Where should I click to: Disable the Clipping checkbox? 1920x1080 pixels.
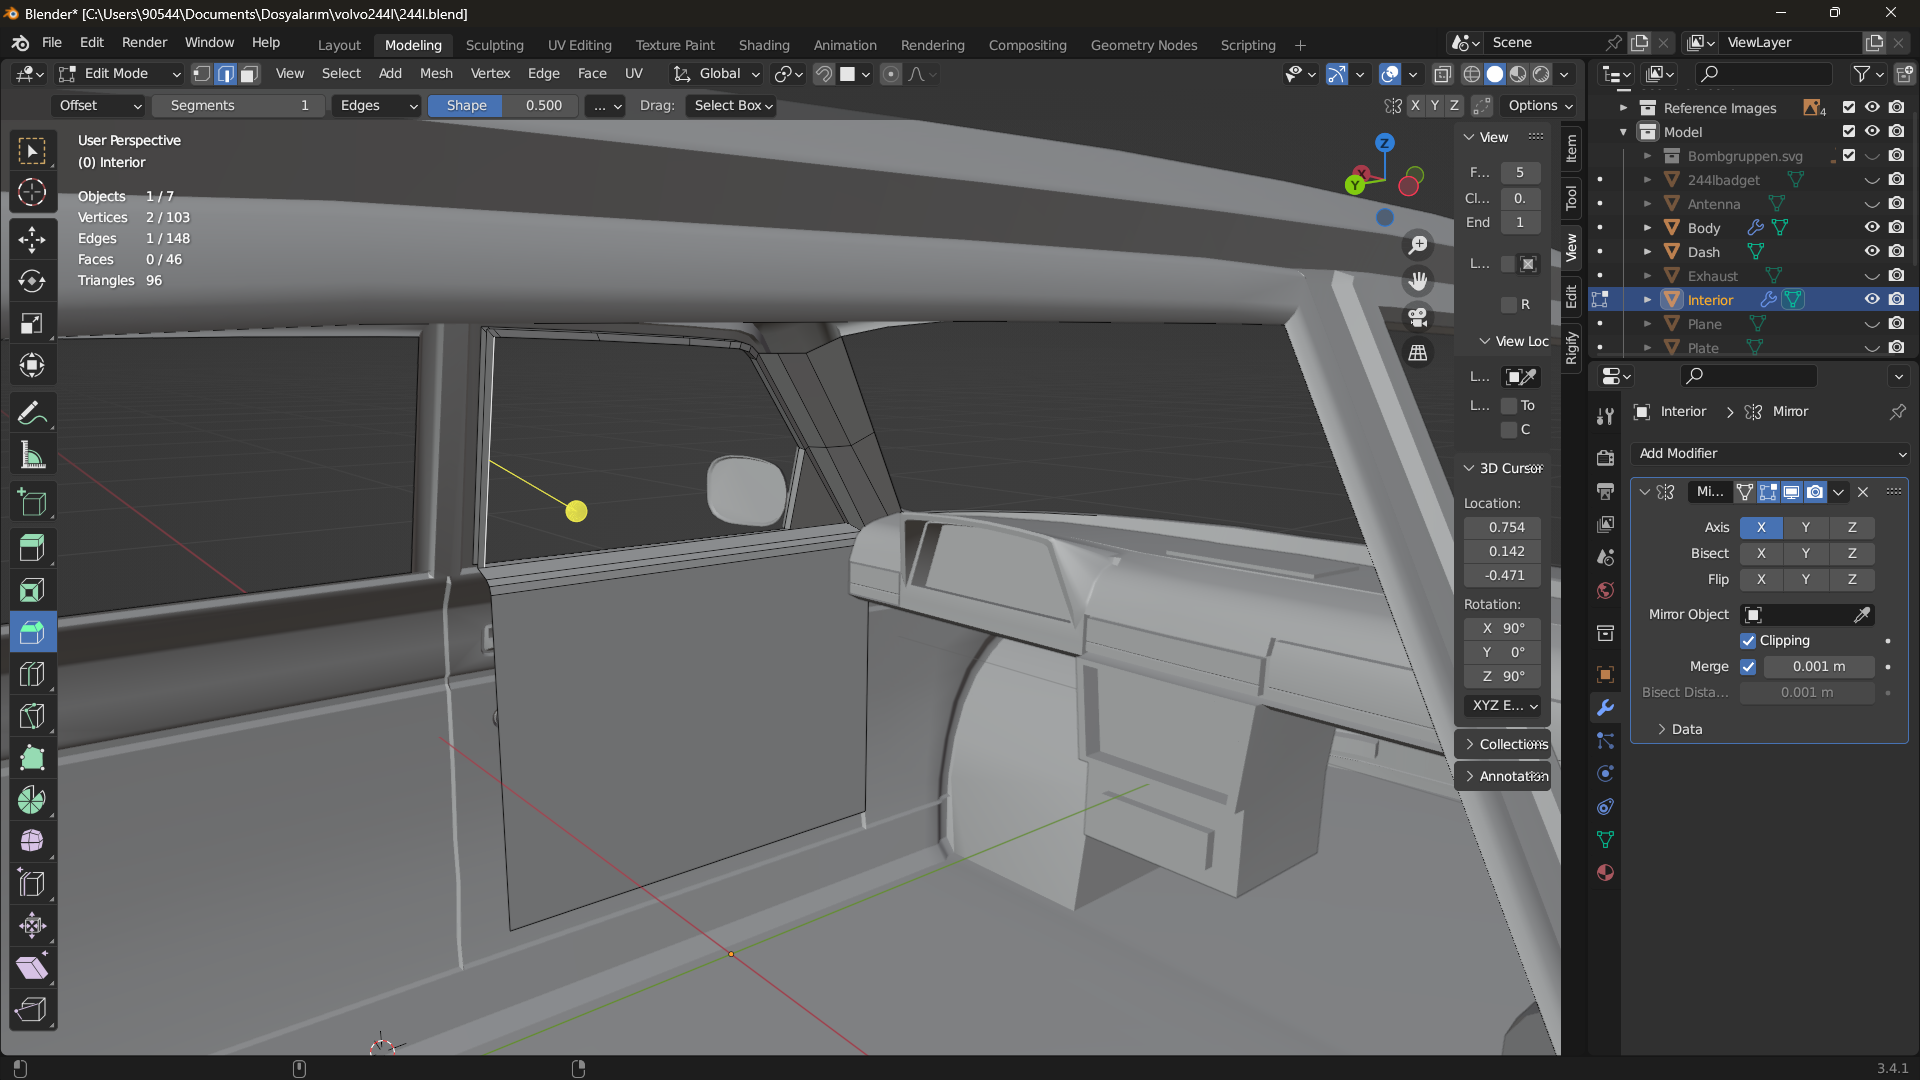coord(1748,641)
